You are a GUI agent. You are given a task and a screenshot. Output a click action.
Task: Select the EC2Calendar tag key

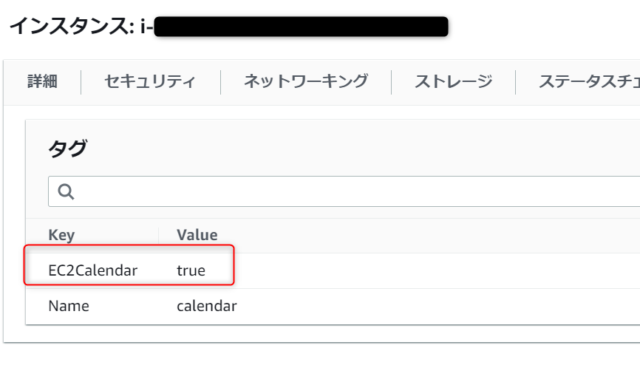(93, 270)
